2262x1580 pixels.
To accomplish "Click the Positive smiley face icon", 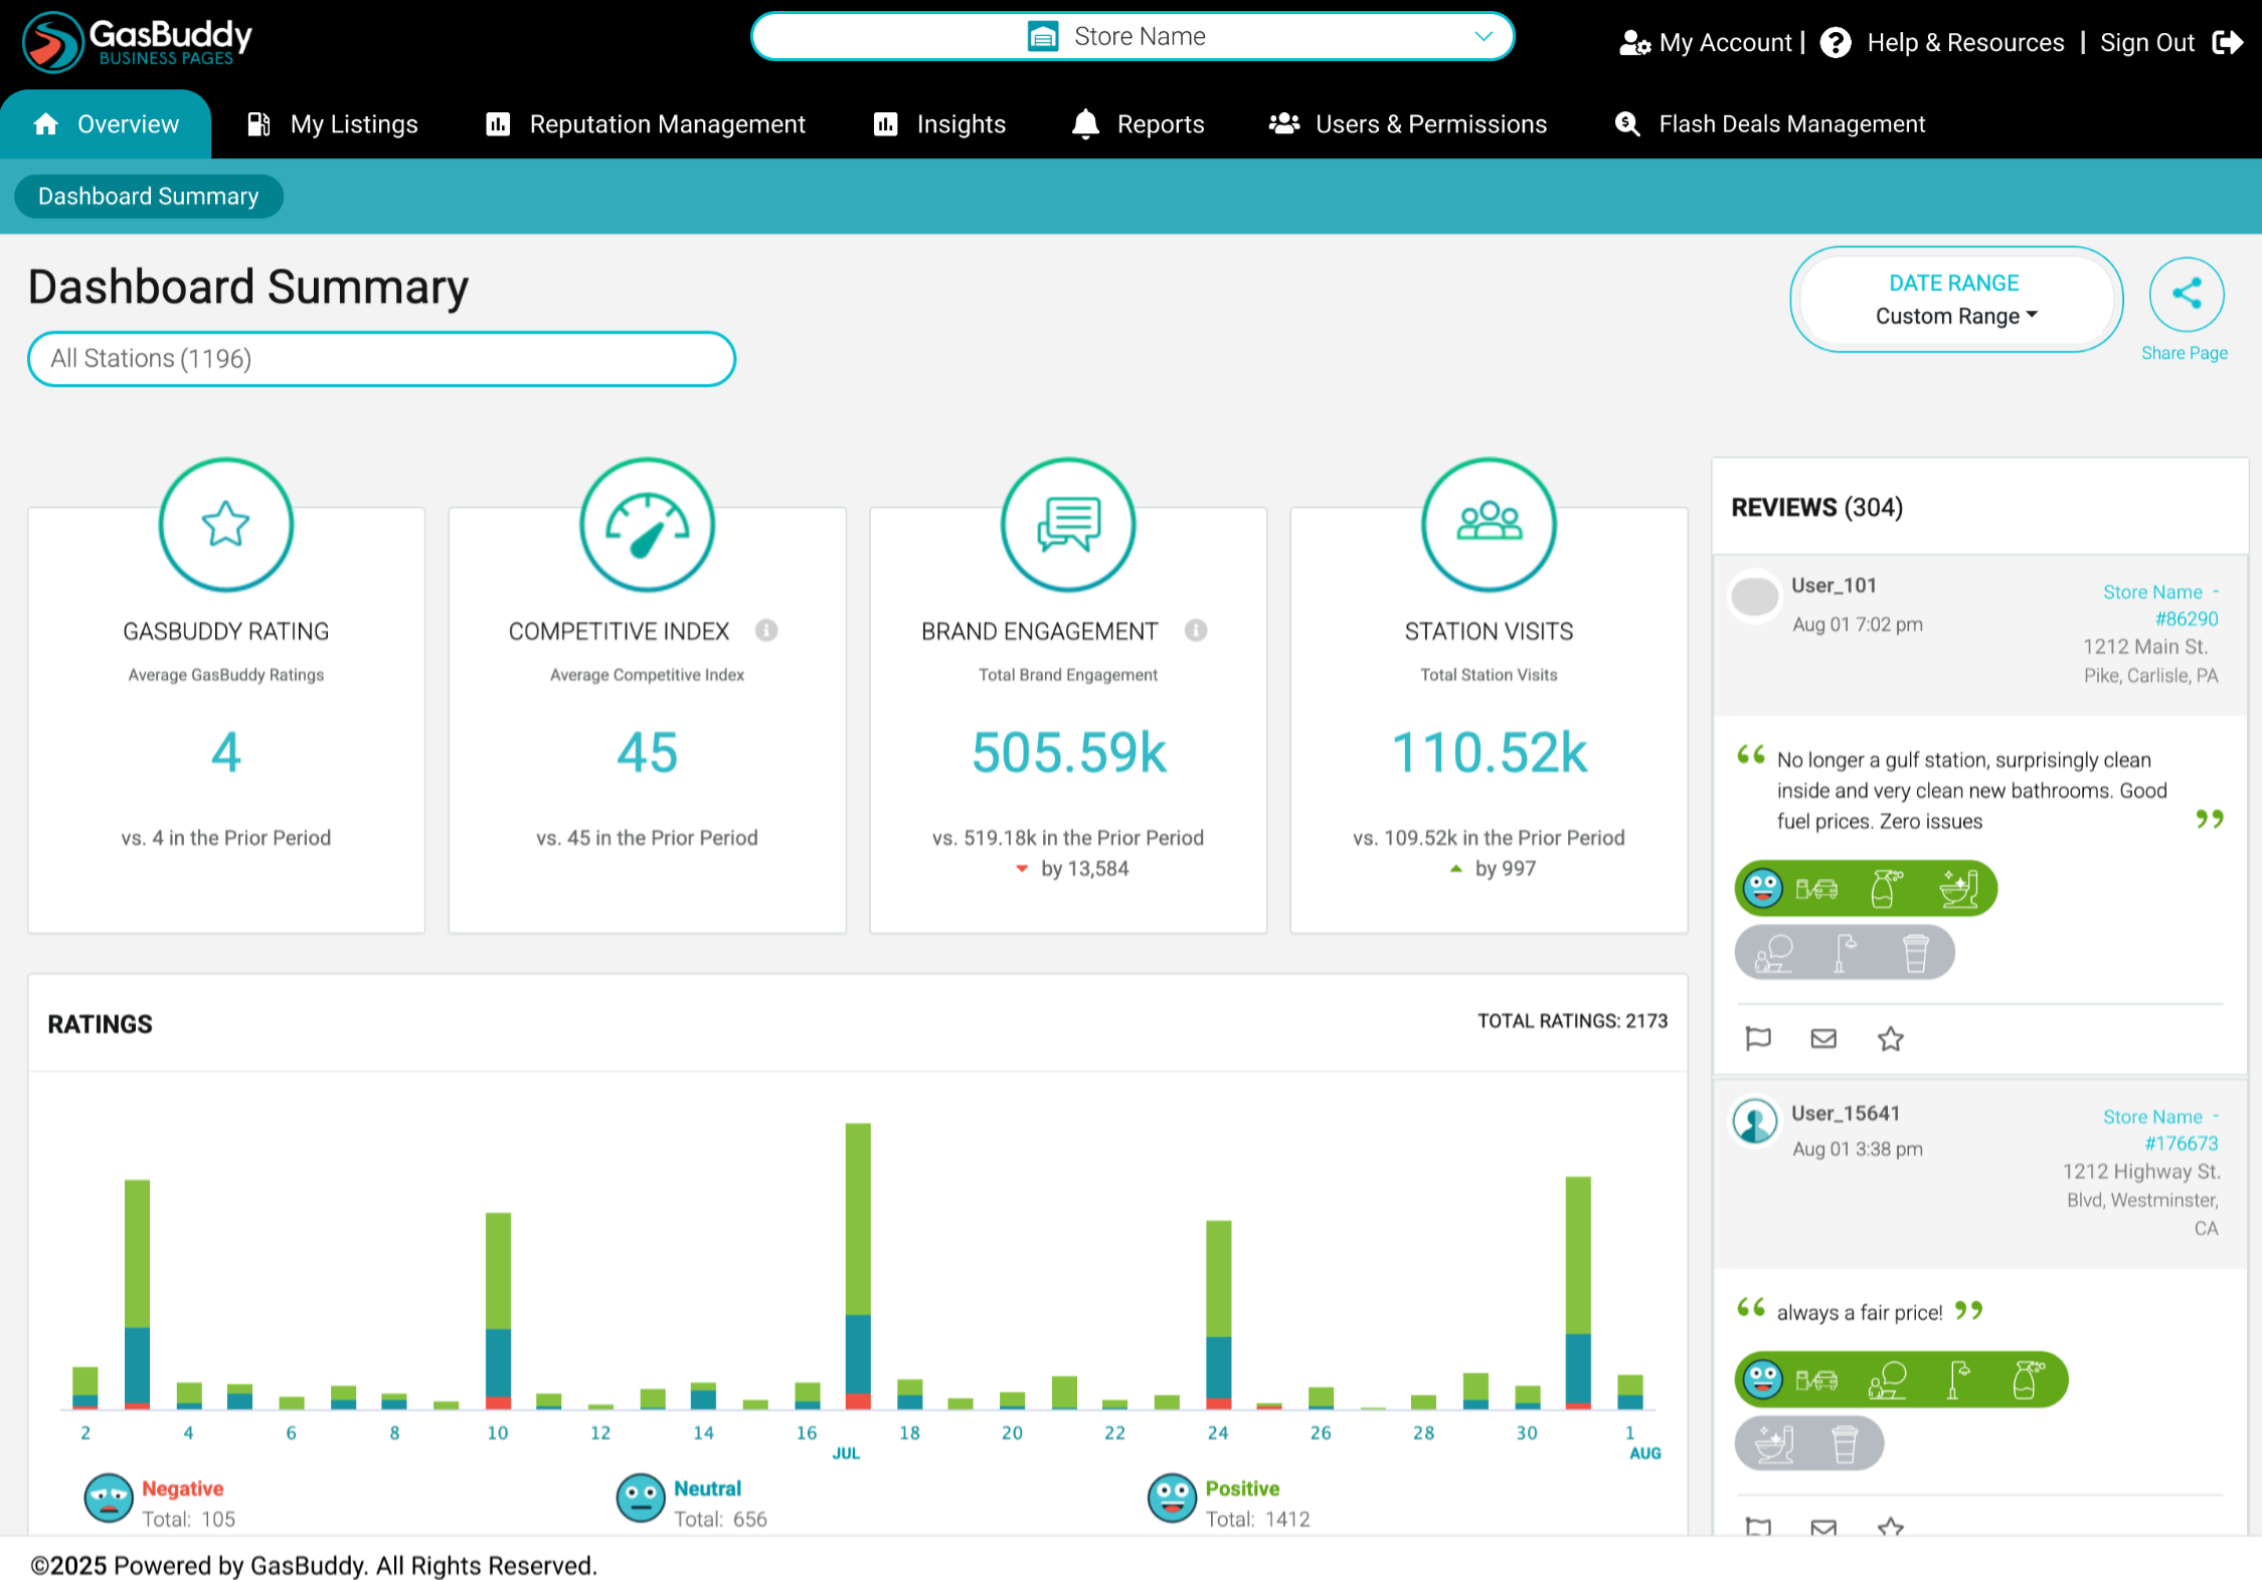I will point(1172,1498).
